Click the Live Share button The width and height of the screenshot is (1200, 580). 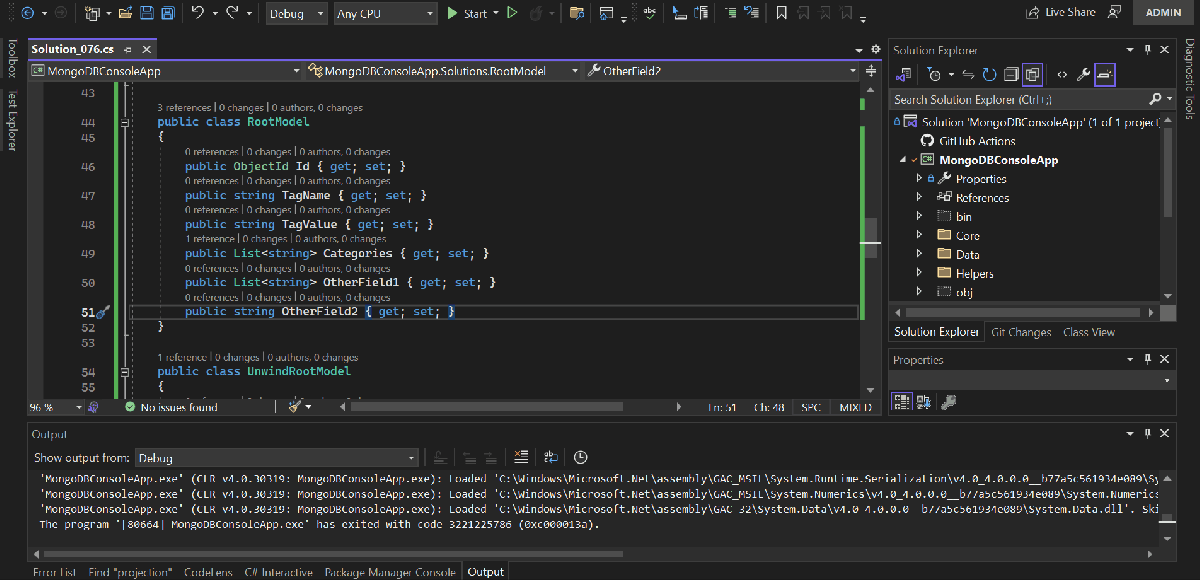point(1060,12)
